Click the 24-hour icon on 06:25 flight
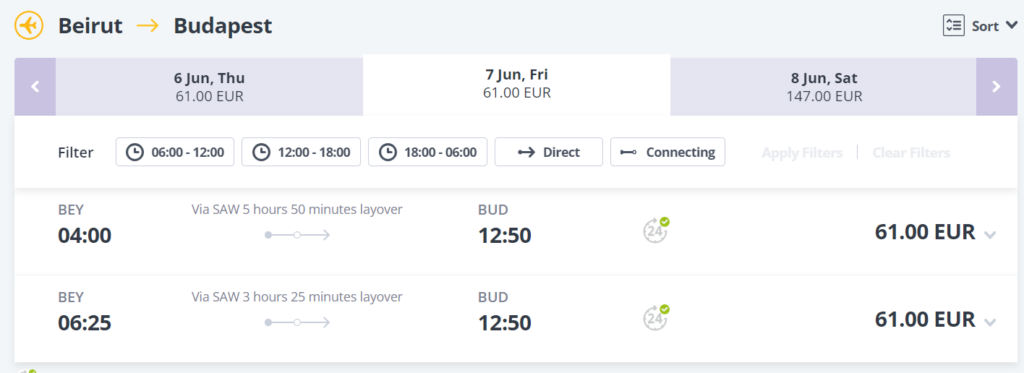The width and height of the screenshot is (1024, 373). (656, 317)
